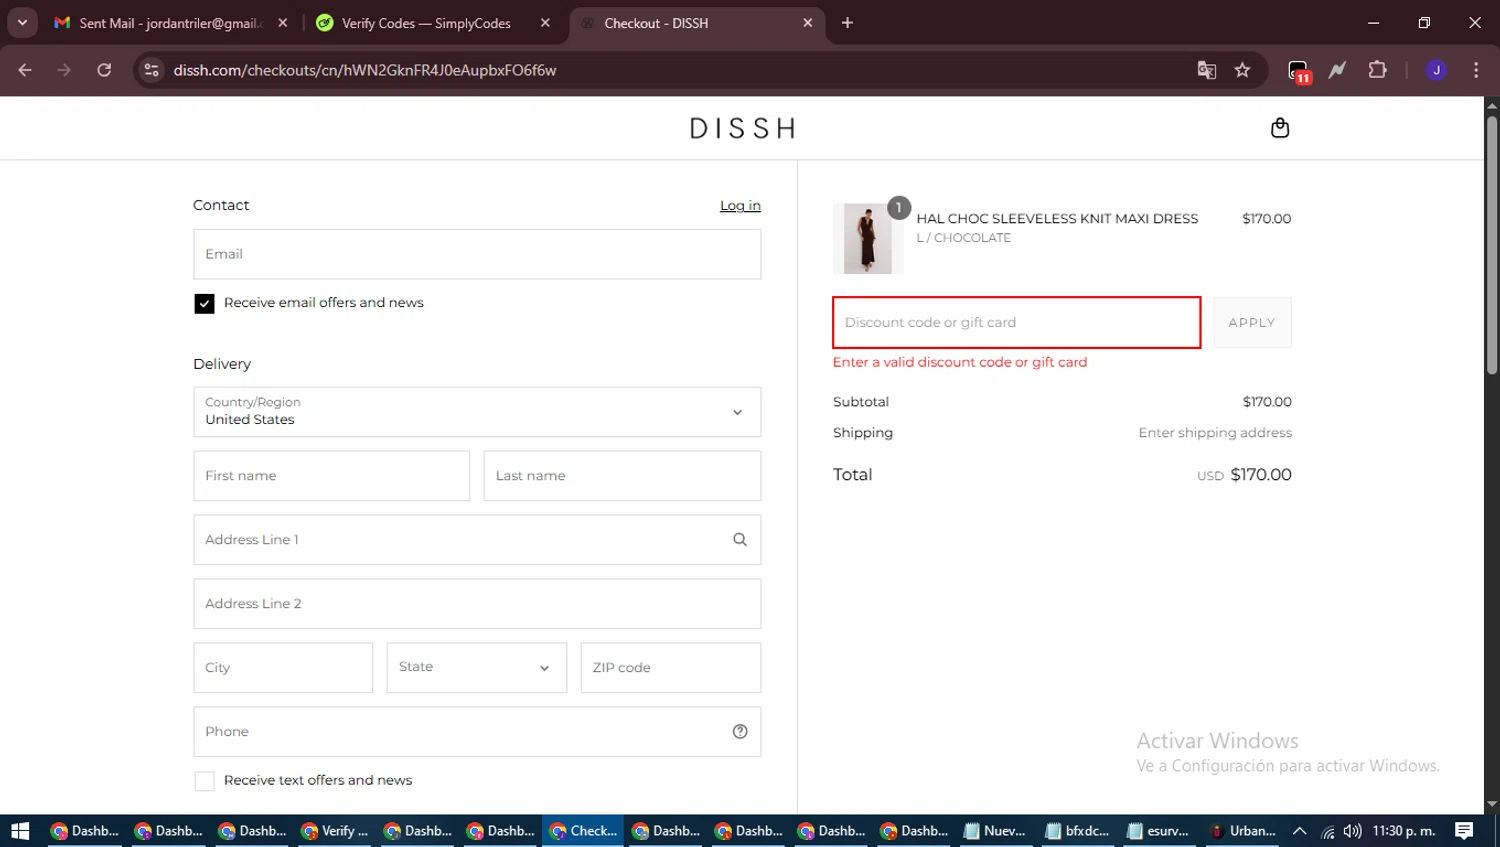Switch to the bfxdc... taskbar item

[1077, 831]
